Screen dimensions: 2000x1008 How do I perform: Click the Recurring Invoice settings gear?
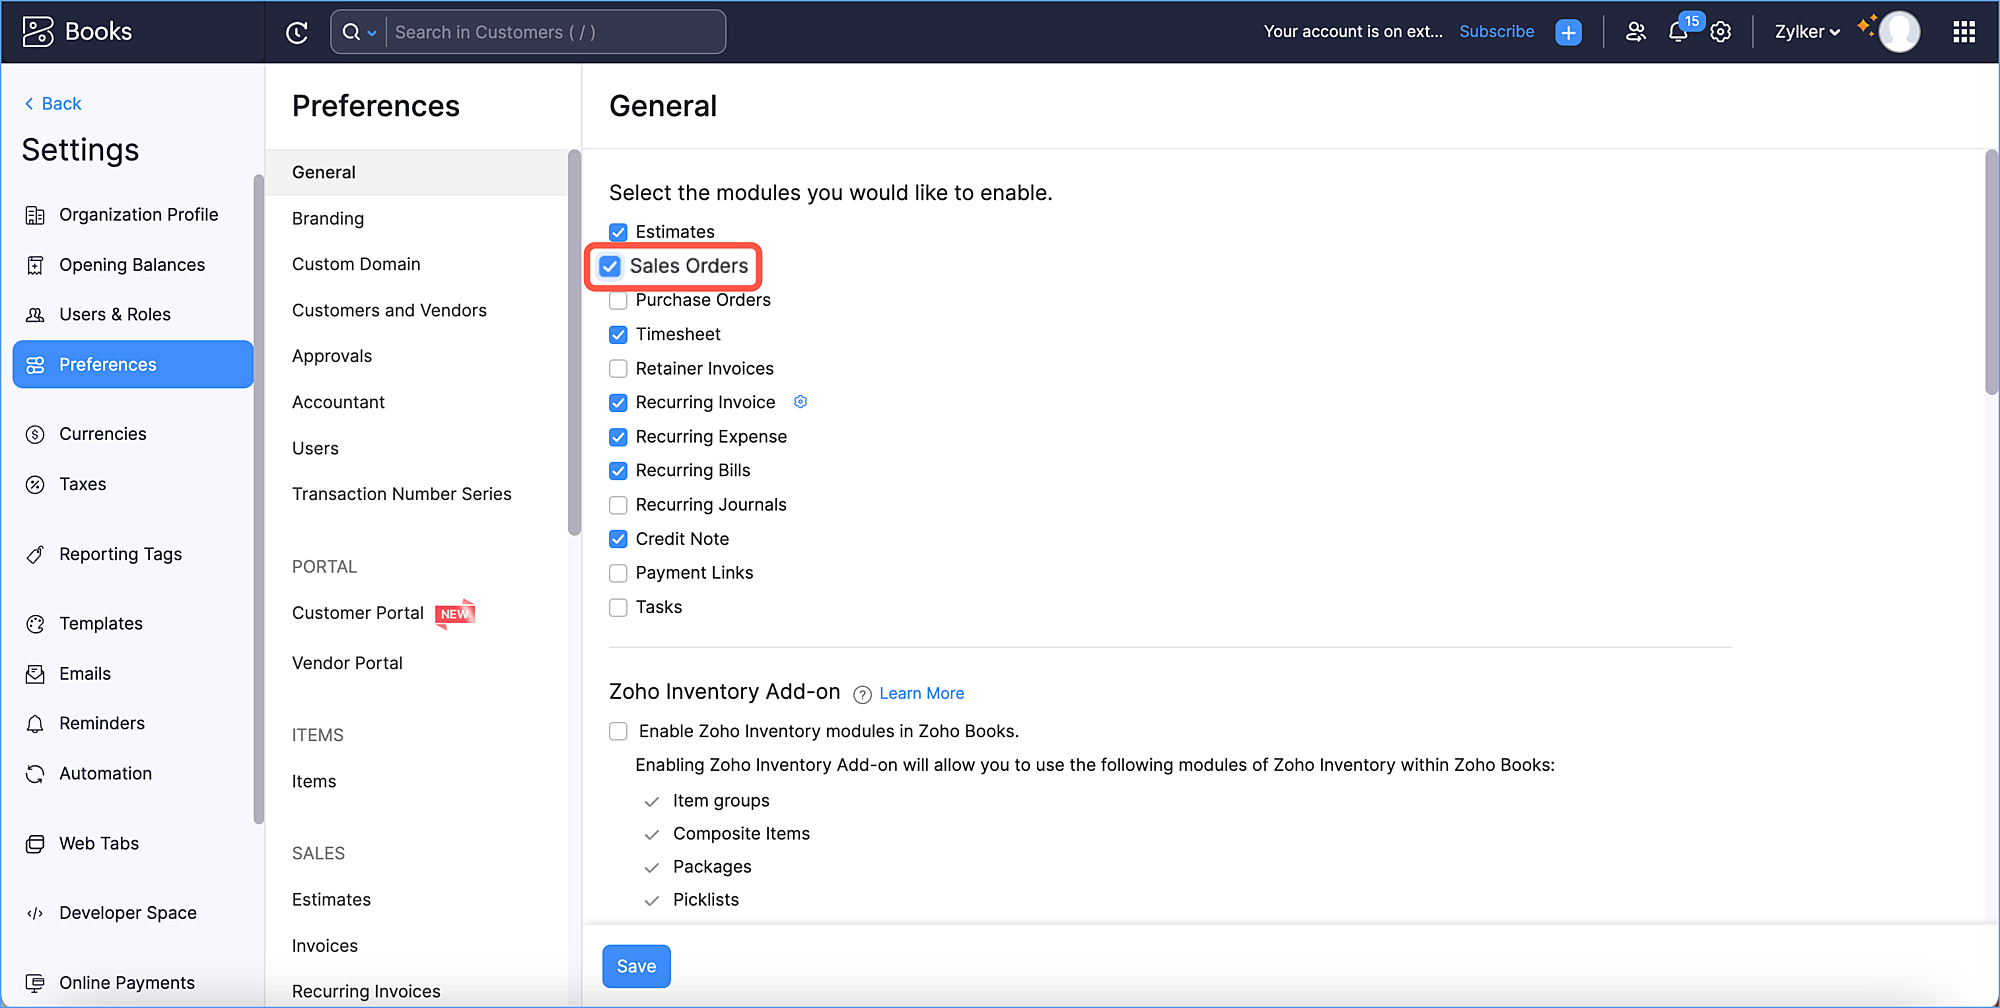(800, 402)
